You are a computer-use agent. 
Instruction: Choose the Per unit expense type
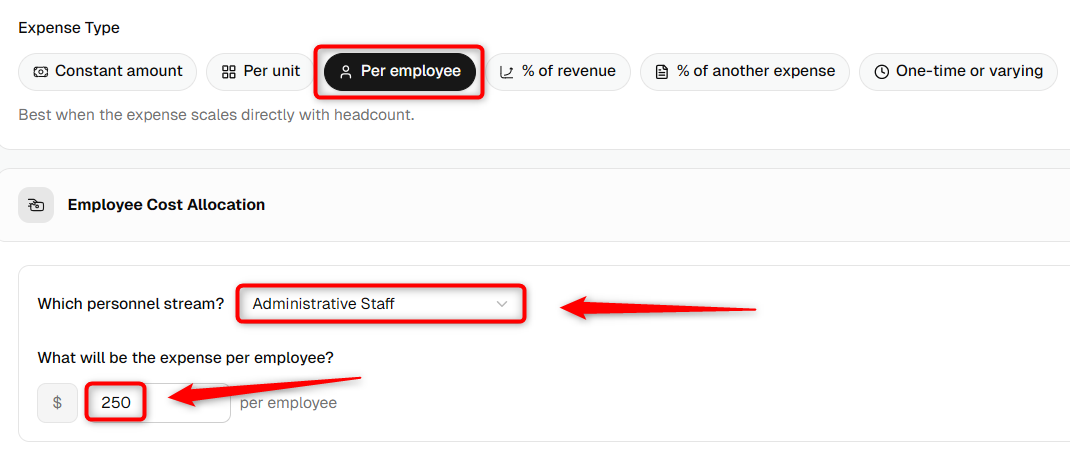coord(261,72)
